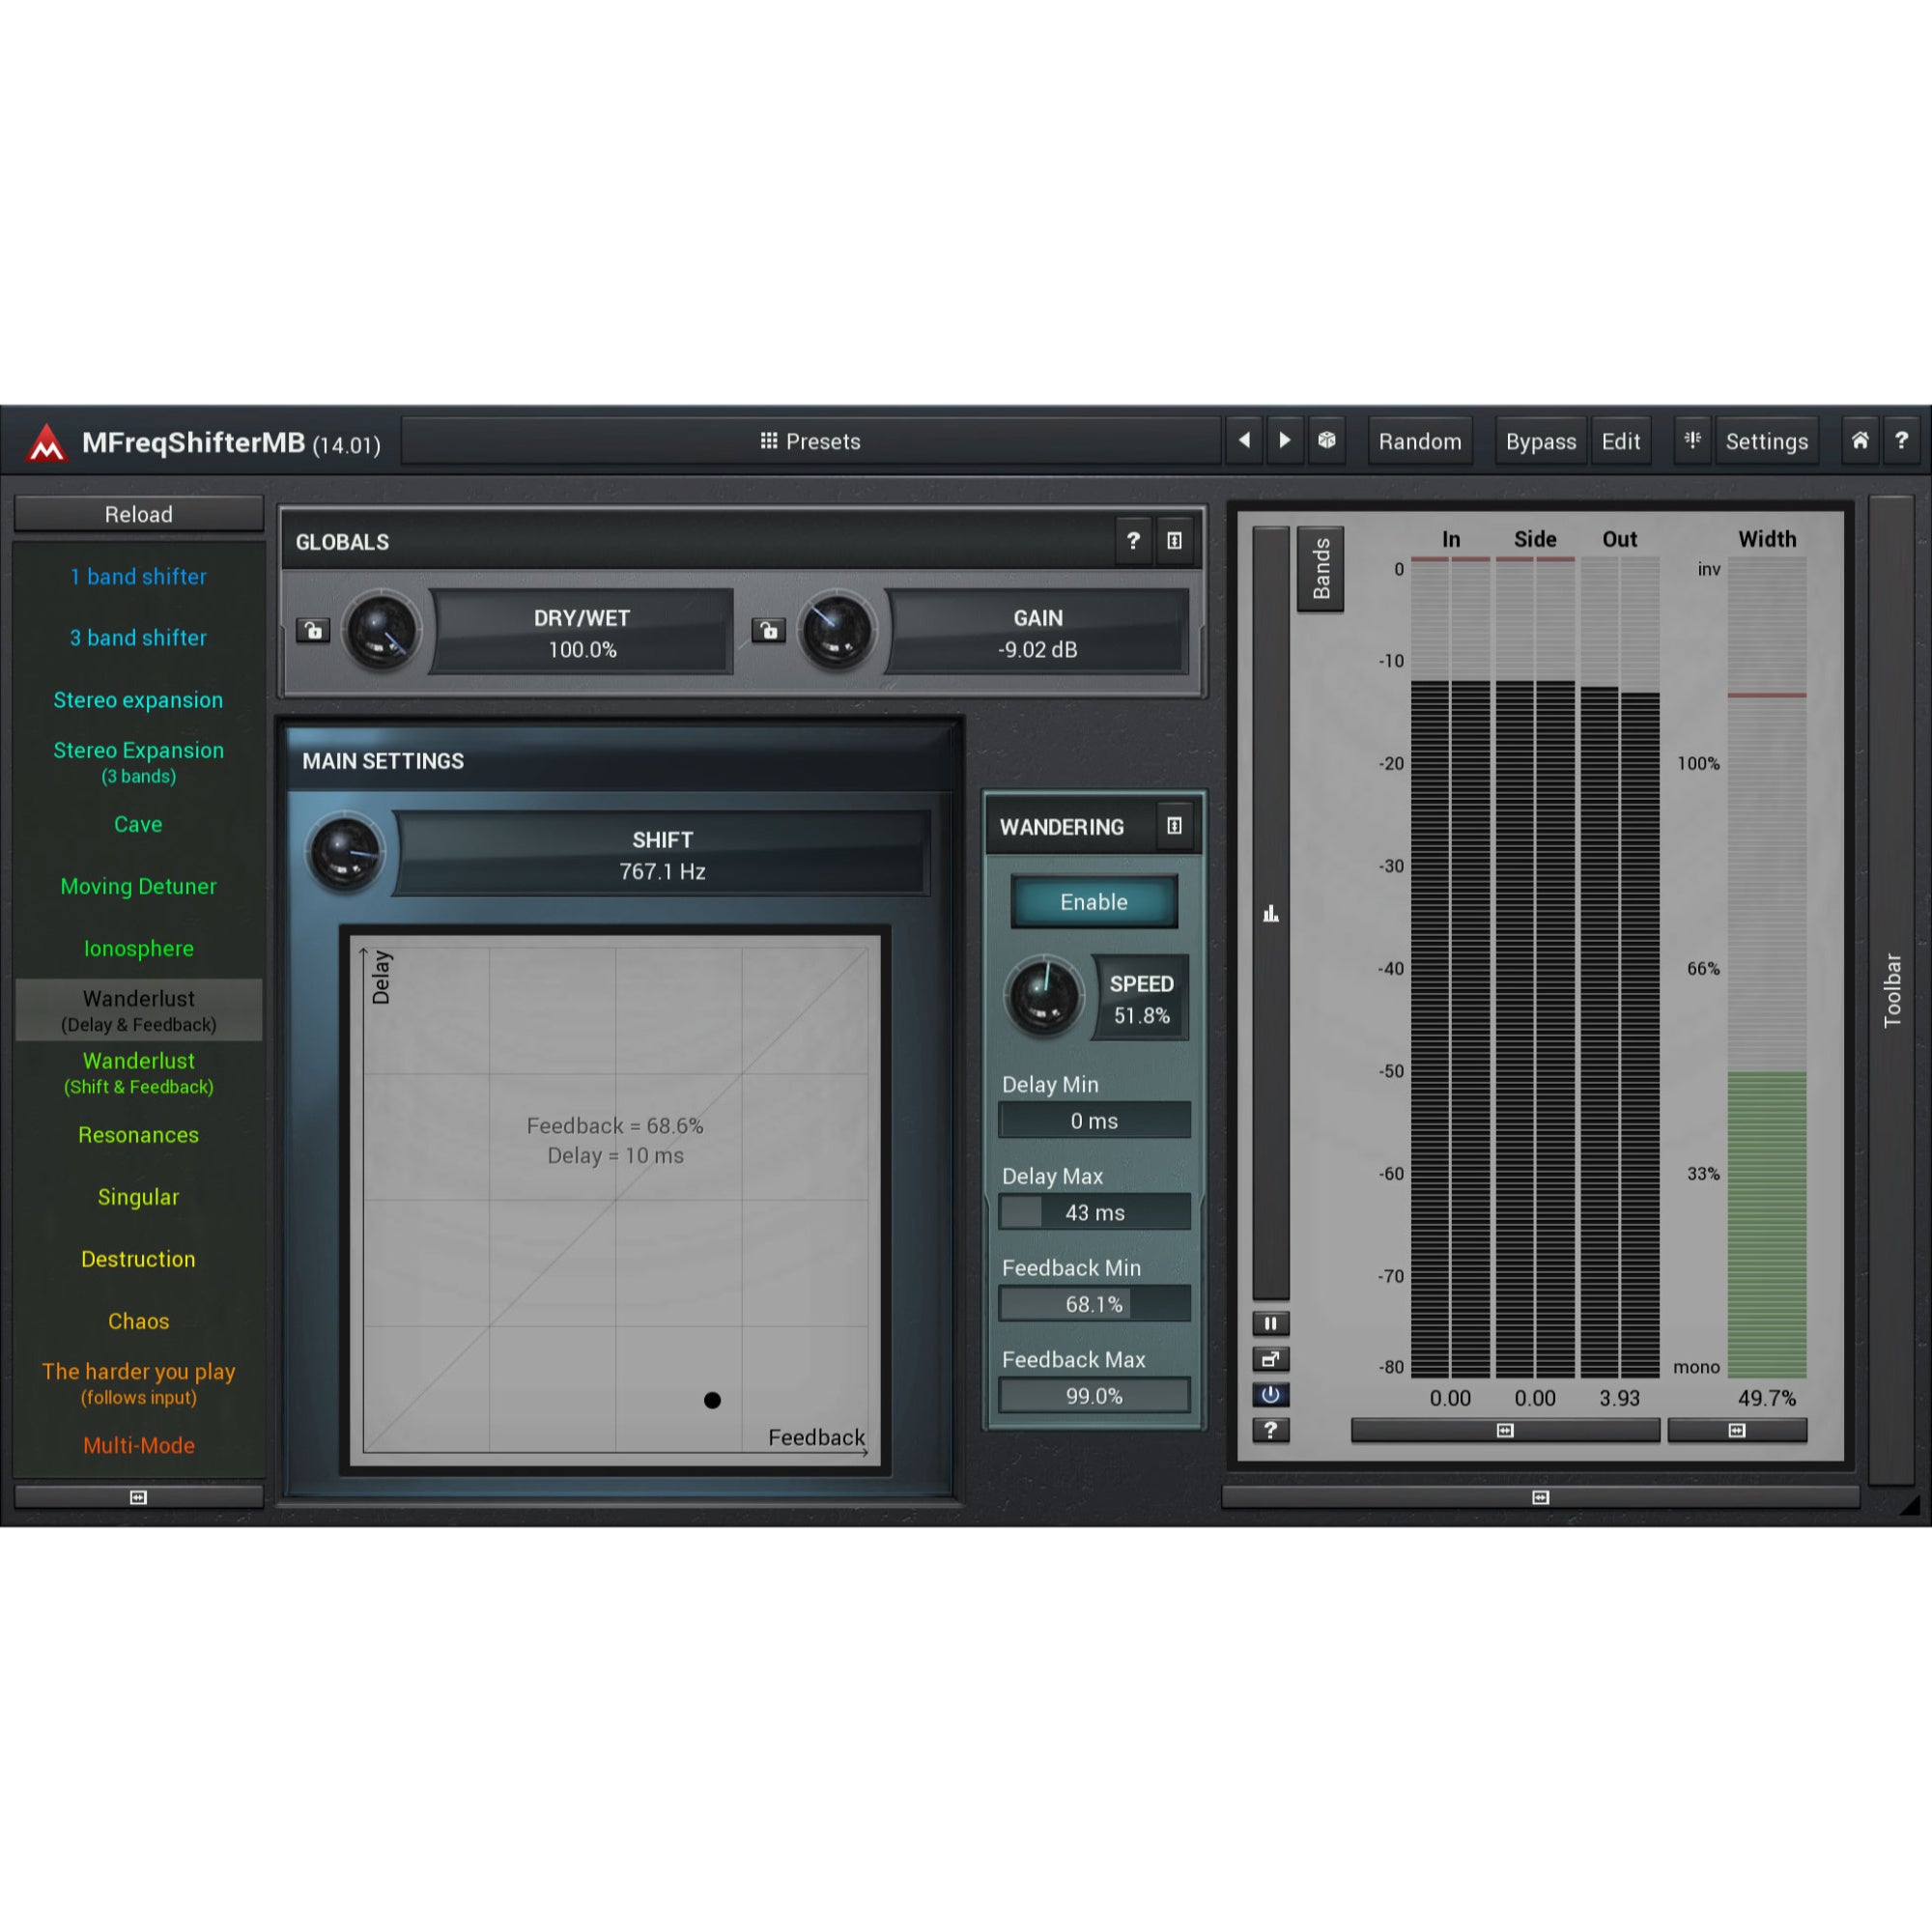Toggle the meters power button

pos(1271,1395)
